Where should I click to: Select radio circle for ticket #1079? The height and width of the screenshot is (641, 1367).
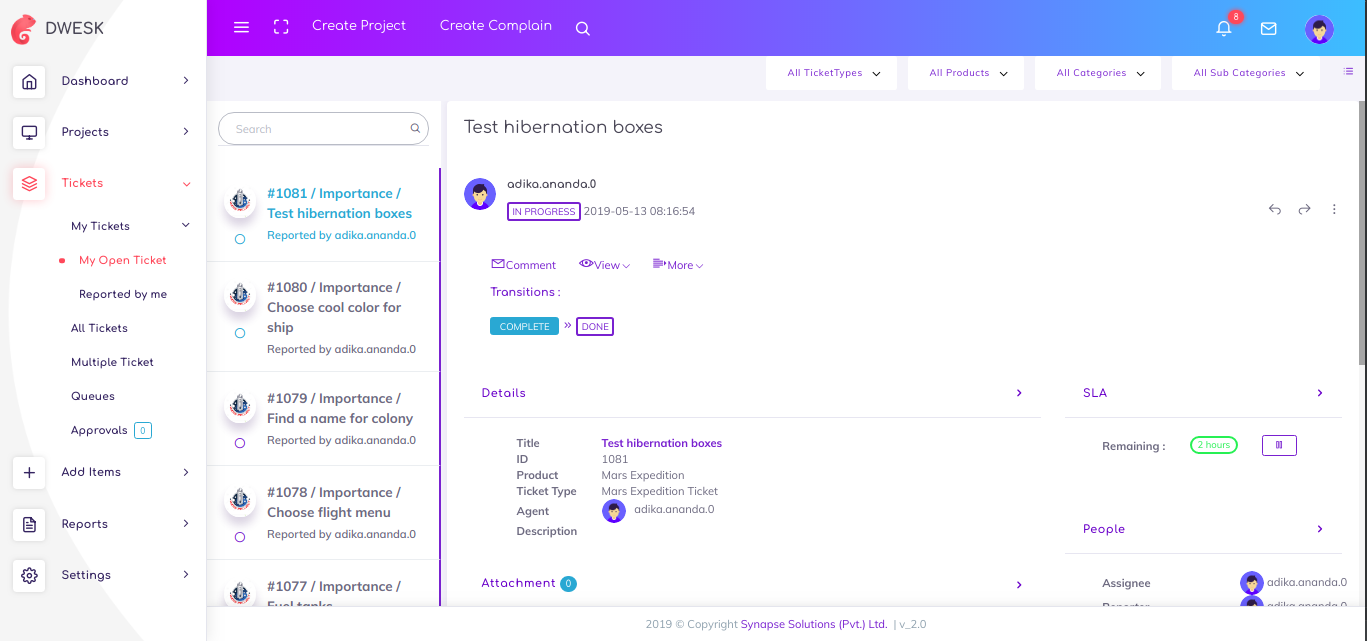[x=240, y=443]
